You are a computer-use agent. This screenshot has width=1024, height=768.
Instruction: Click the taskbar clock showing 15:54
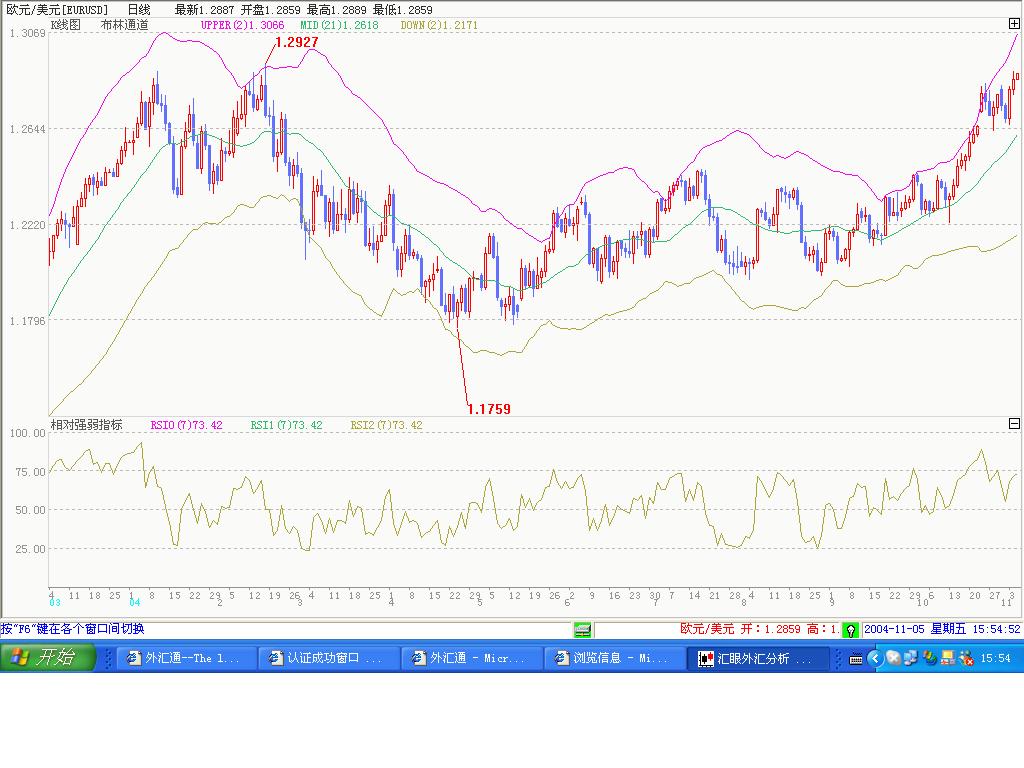coord(995,658)
